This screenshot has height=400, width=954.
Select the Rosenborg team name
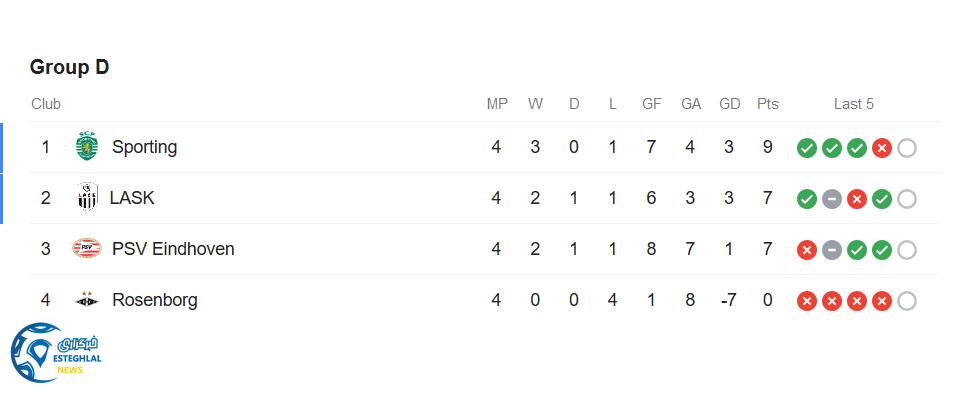click(x=154, y=300)
